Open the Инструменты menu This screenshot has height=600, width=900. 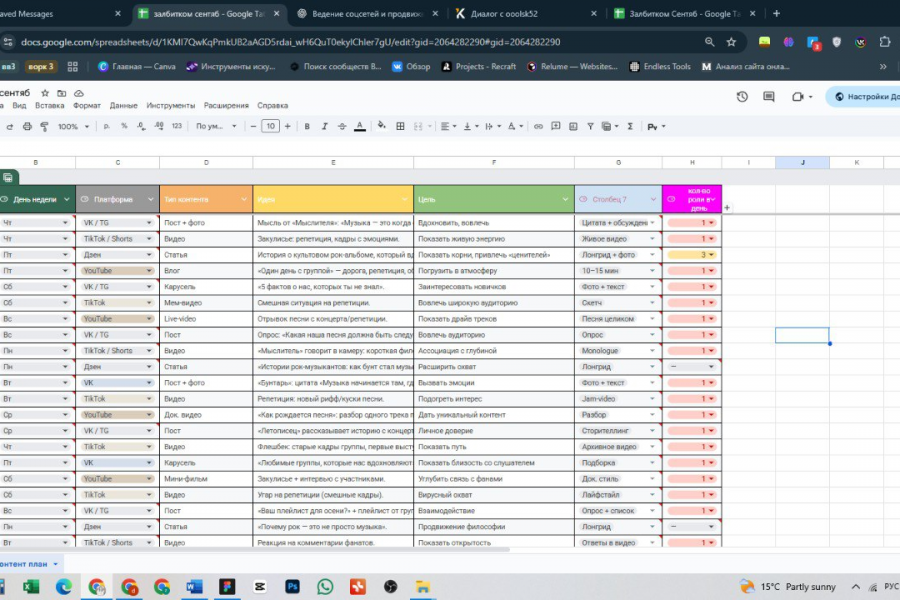coord(170,106)
